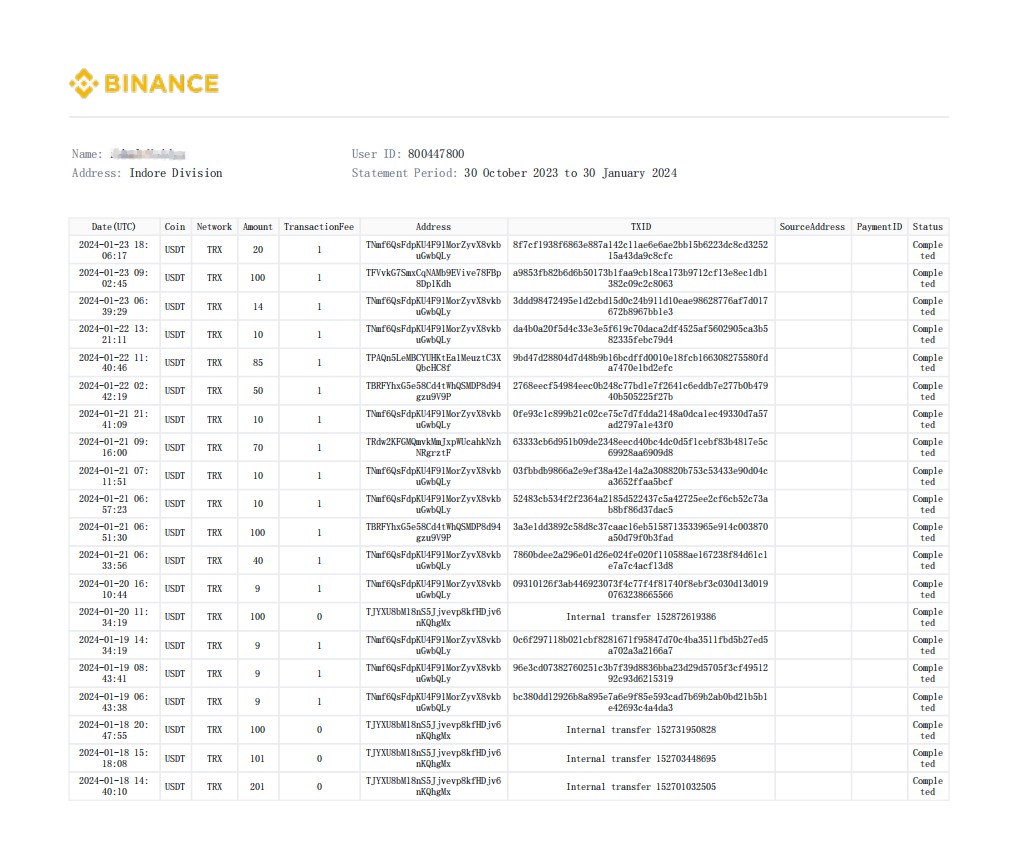Image resolution: width=1019 pixels, height=842 pixels.
Task: Click TRX network in 2024-01-21 09:16:00 row
Action: pos(214,448)
